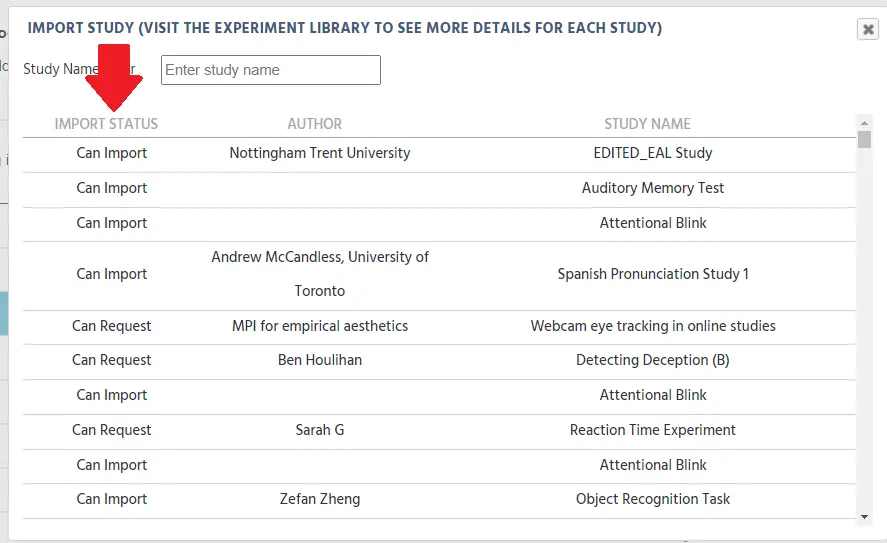Image resolution: width=887 pixels, height=543 pixels.
Task: Click Can Request for Reaction Time Experiment
Action: click(111, 430)
